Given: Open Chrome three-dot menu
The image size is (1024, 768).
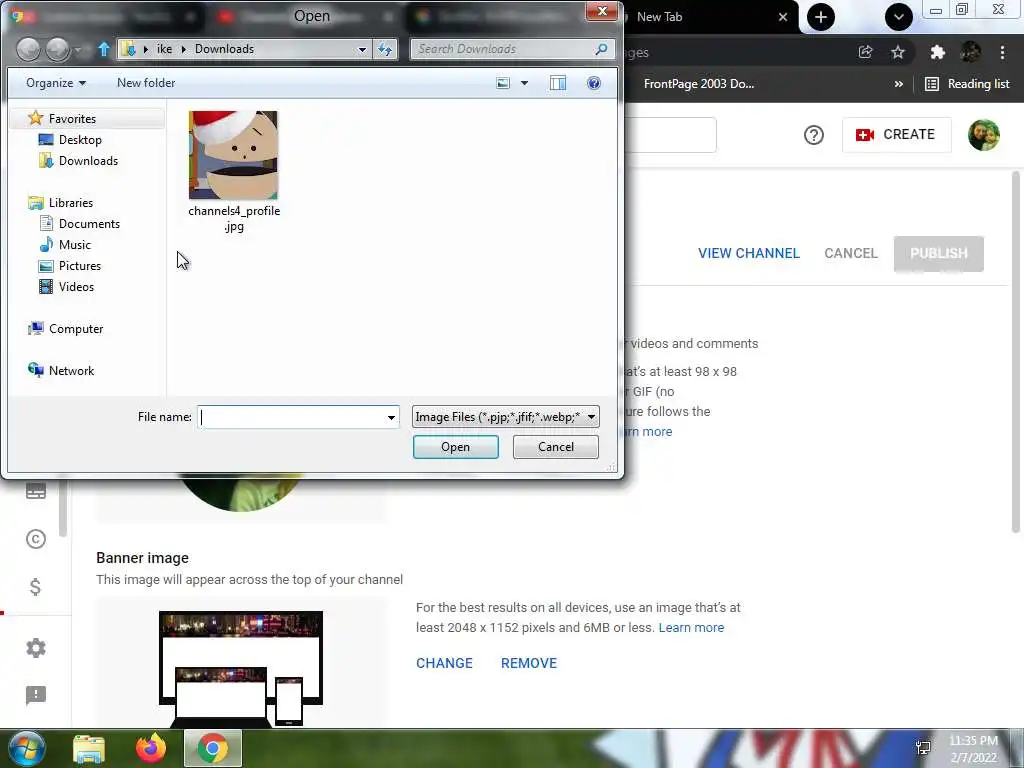Looking at the screenshot, I should [x=1002, y=52].
